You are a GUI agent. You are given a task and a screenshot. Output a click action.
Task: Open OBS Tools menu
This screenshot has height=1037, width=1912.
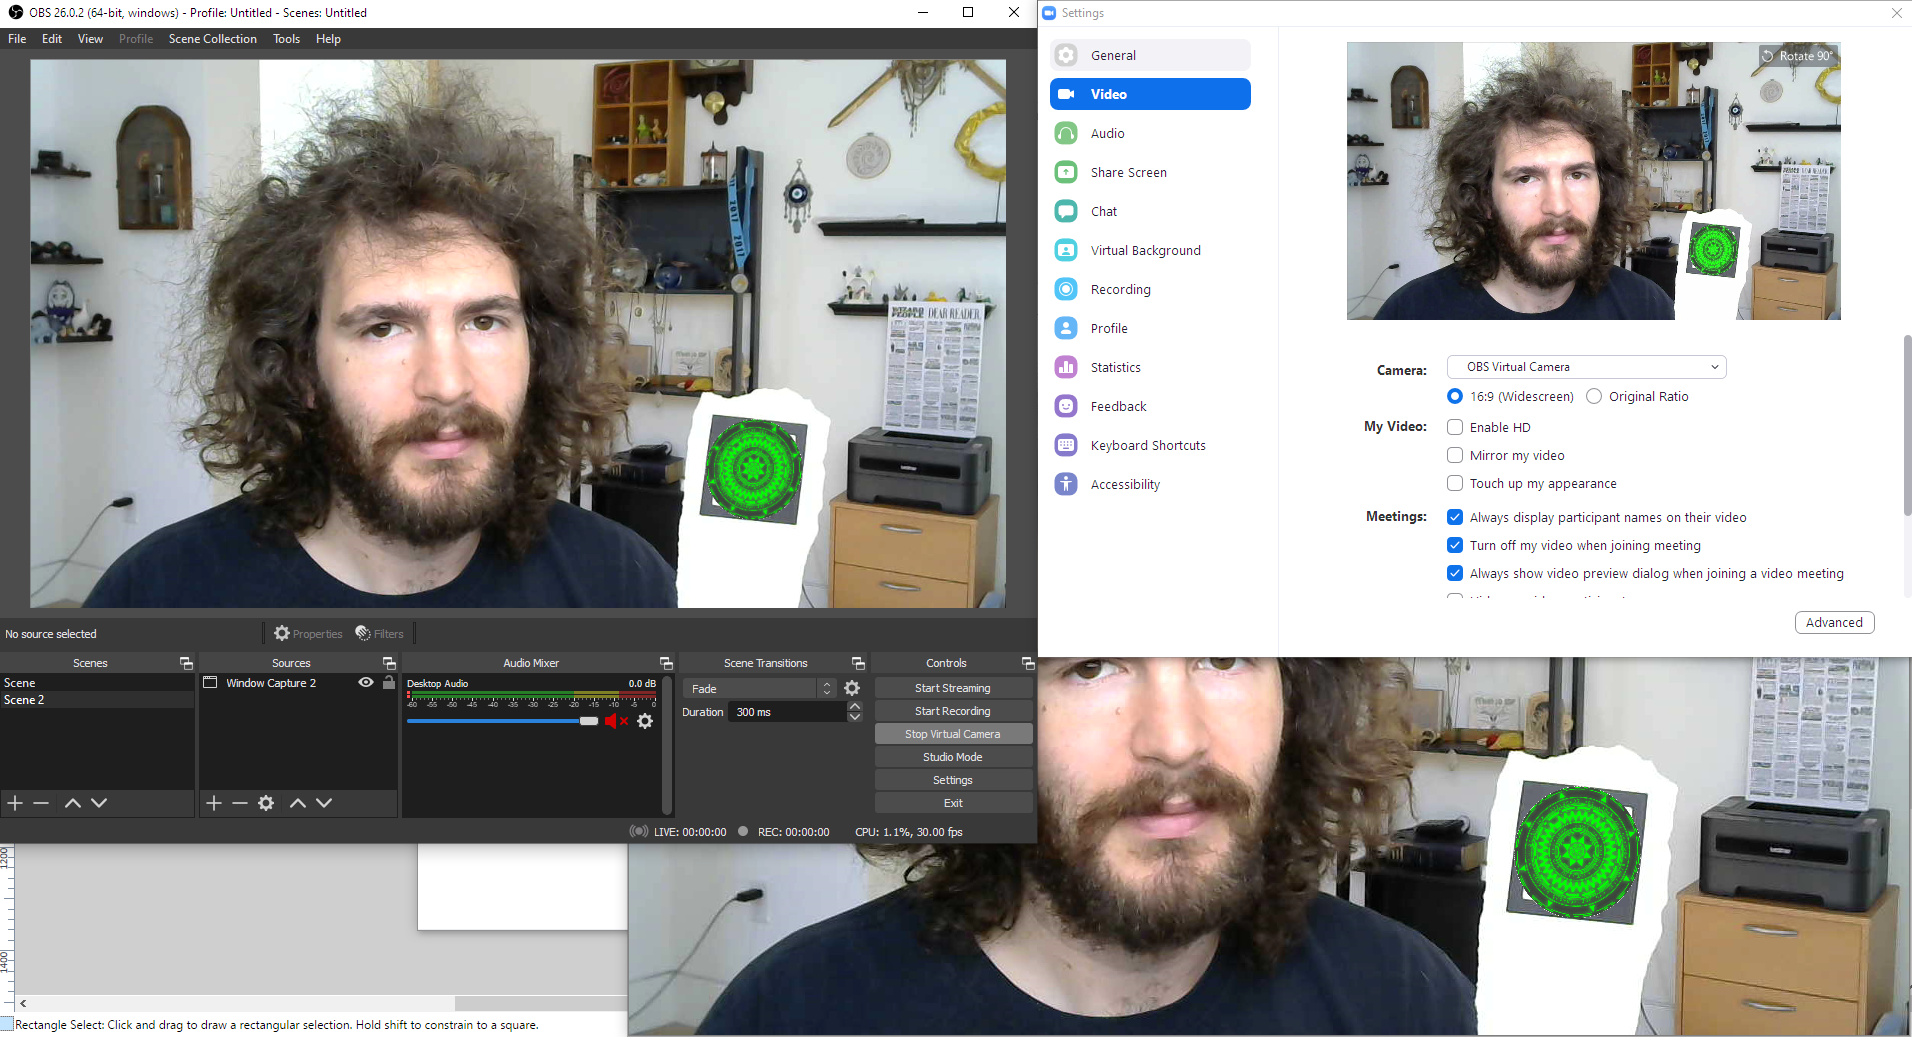(x=286, y=39)
